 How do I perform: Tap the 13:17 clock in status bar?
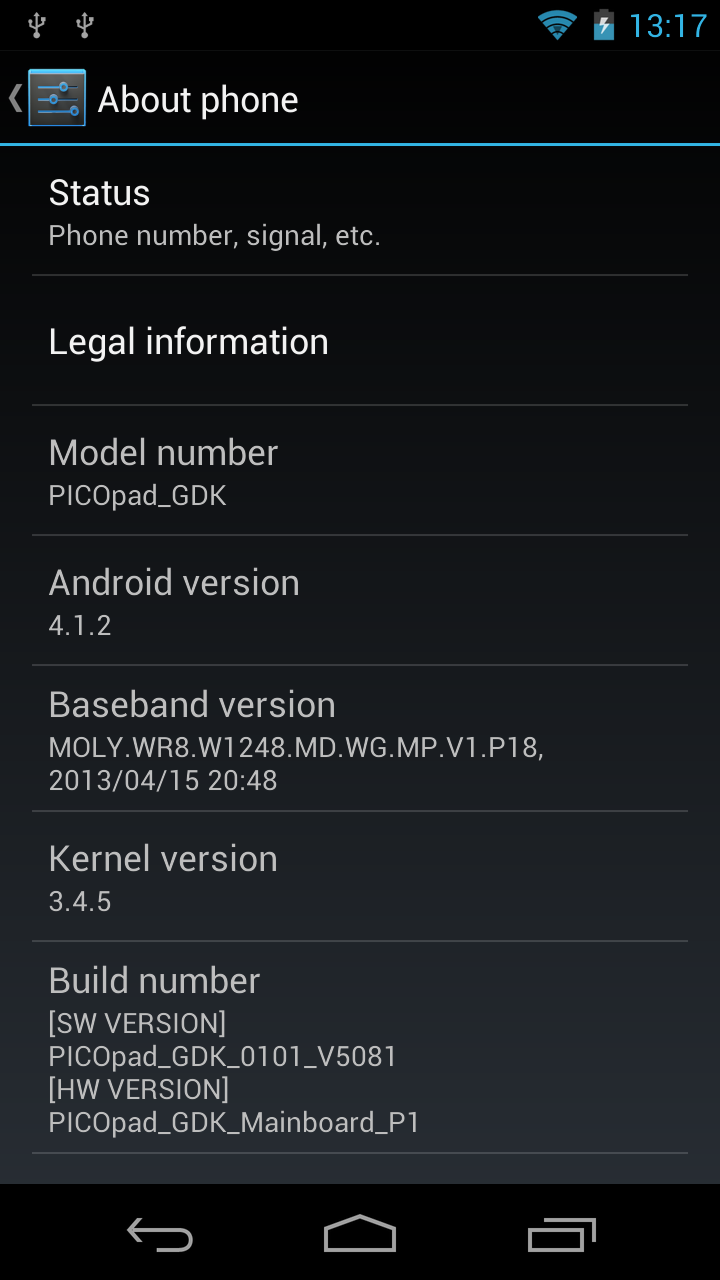point(668,25)
